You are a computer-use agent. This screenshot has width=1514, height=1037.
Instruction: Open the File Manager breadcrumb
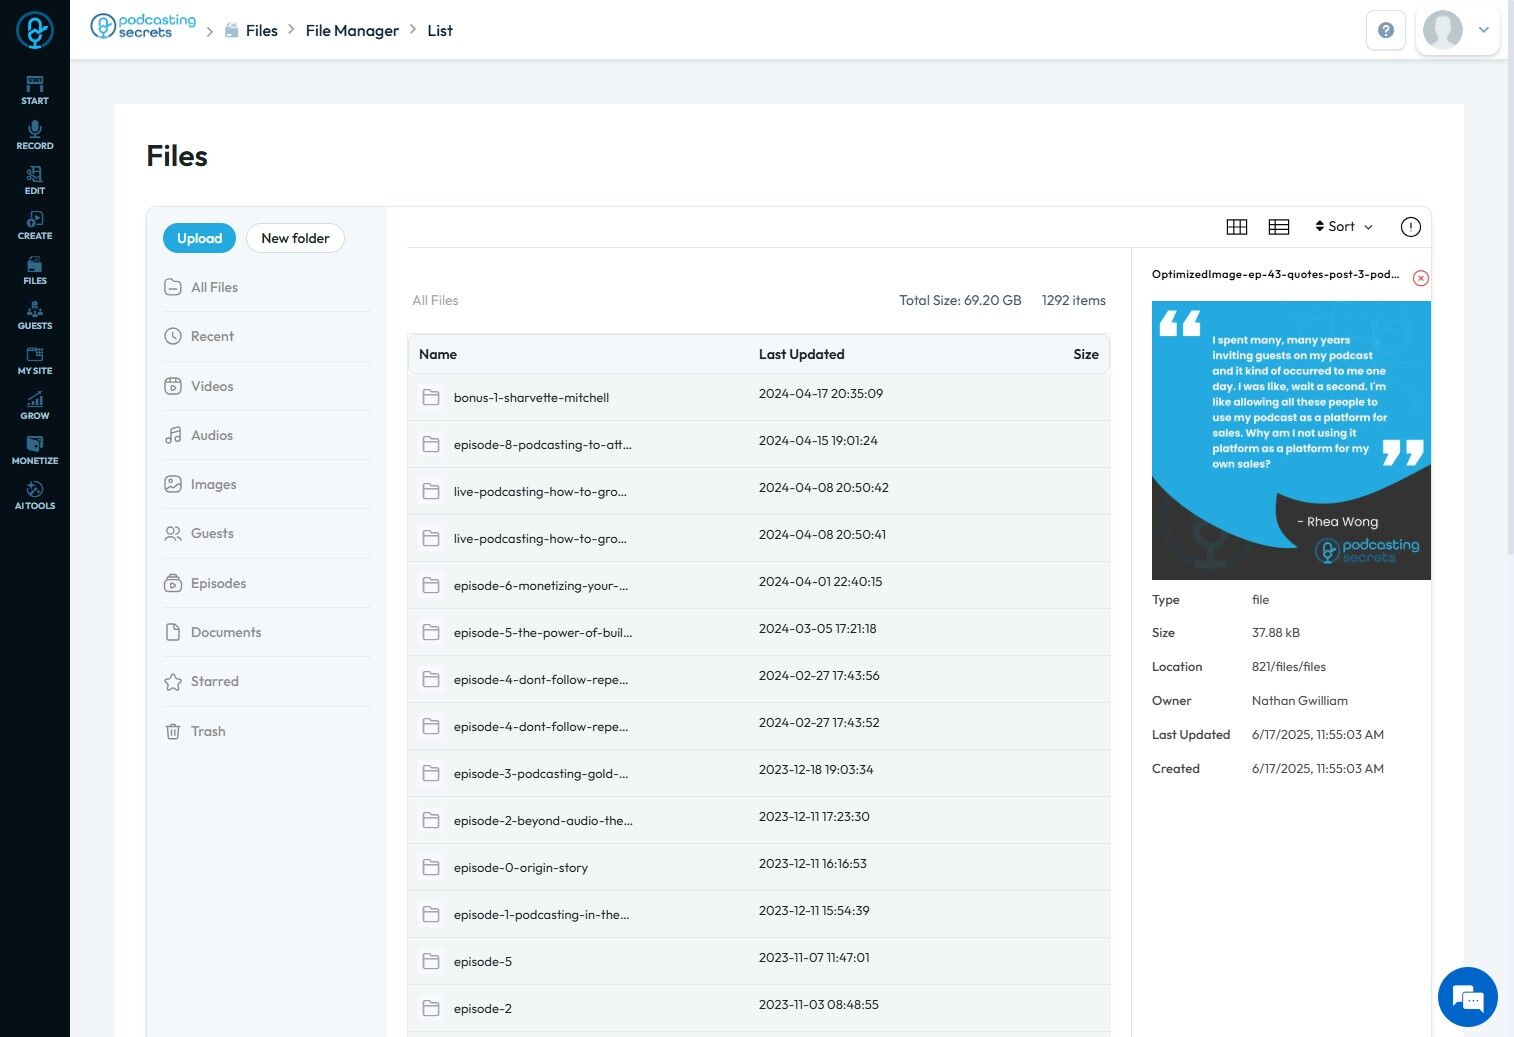point(352,31)
